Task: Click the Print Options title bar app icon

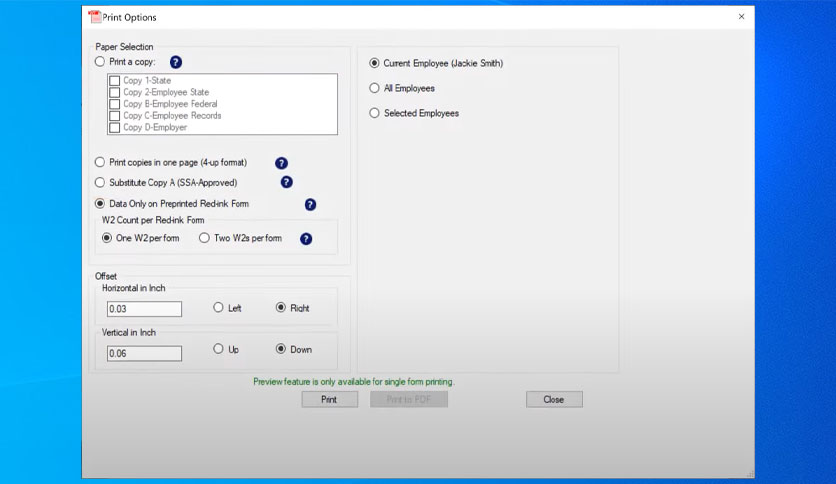Action: [95, 17]
